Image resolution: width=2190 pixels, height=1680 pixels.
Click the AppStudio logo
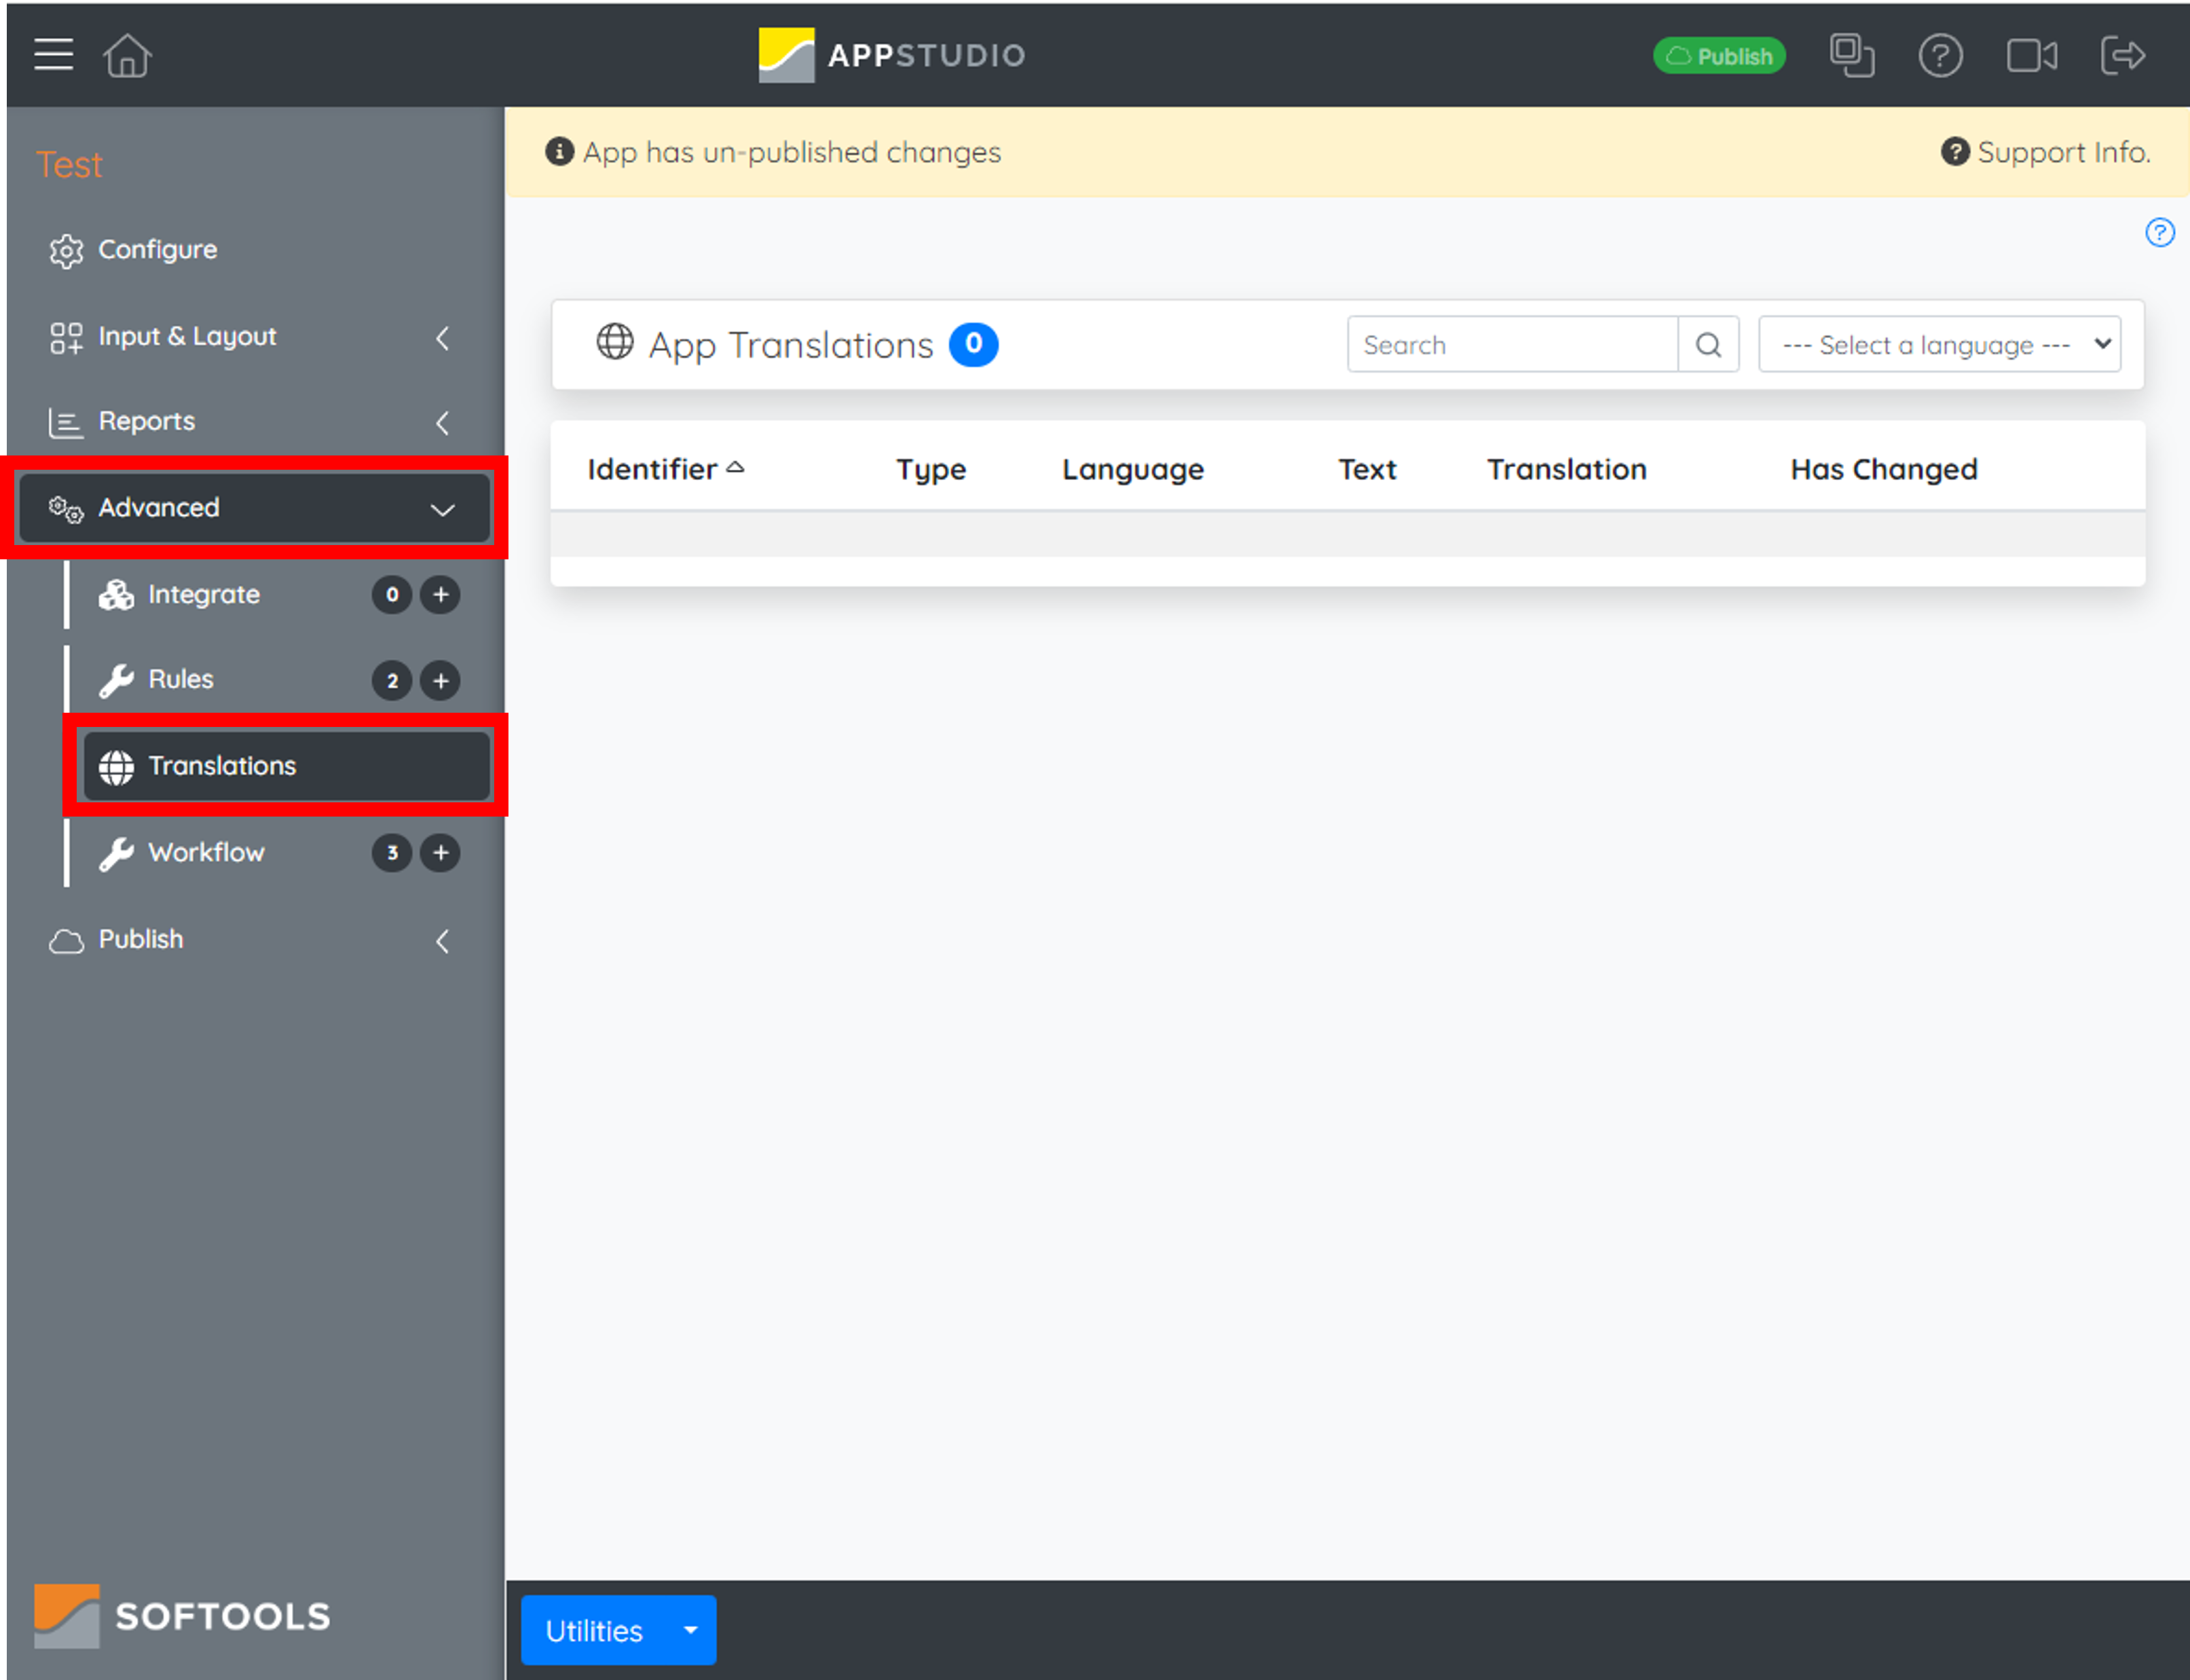click(x=891, y=55)
